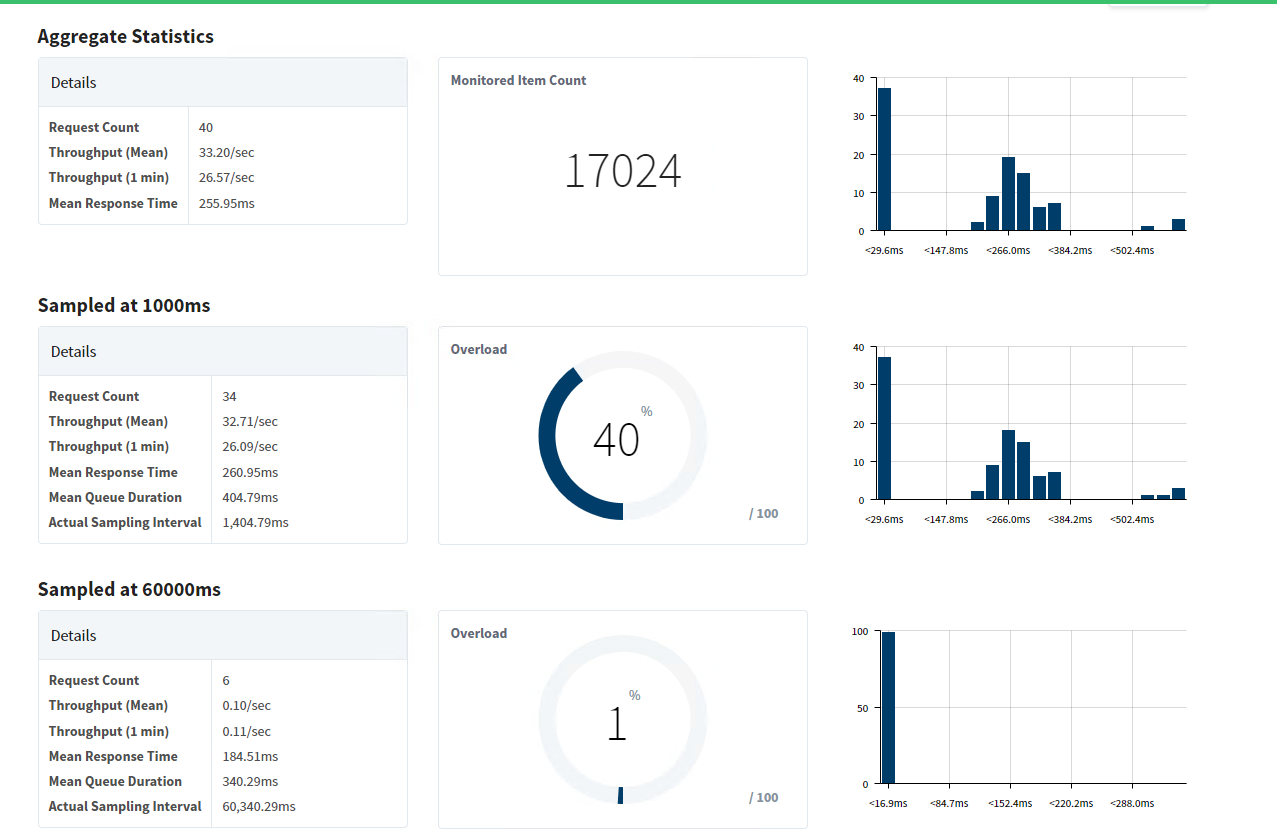Click the Sampled at 60000ms heading
Screen dimensions: 1277x837
tap(129, 589)
